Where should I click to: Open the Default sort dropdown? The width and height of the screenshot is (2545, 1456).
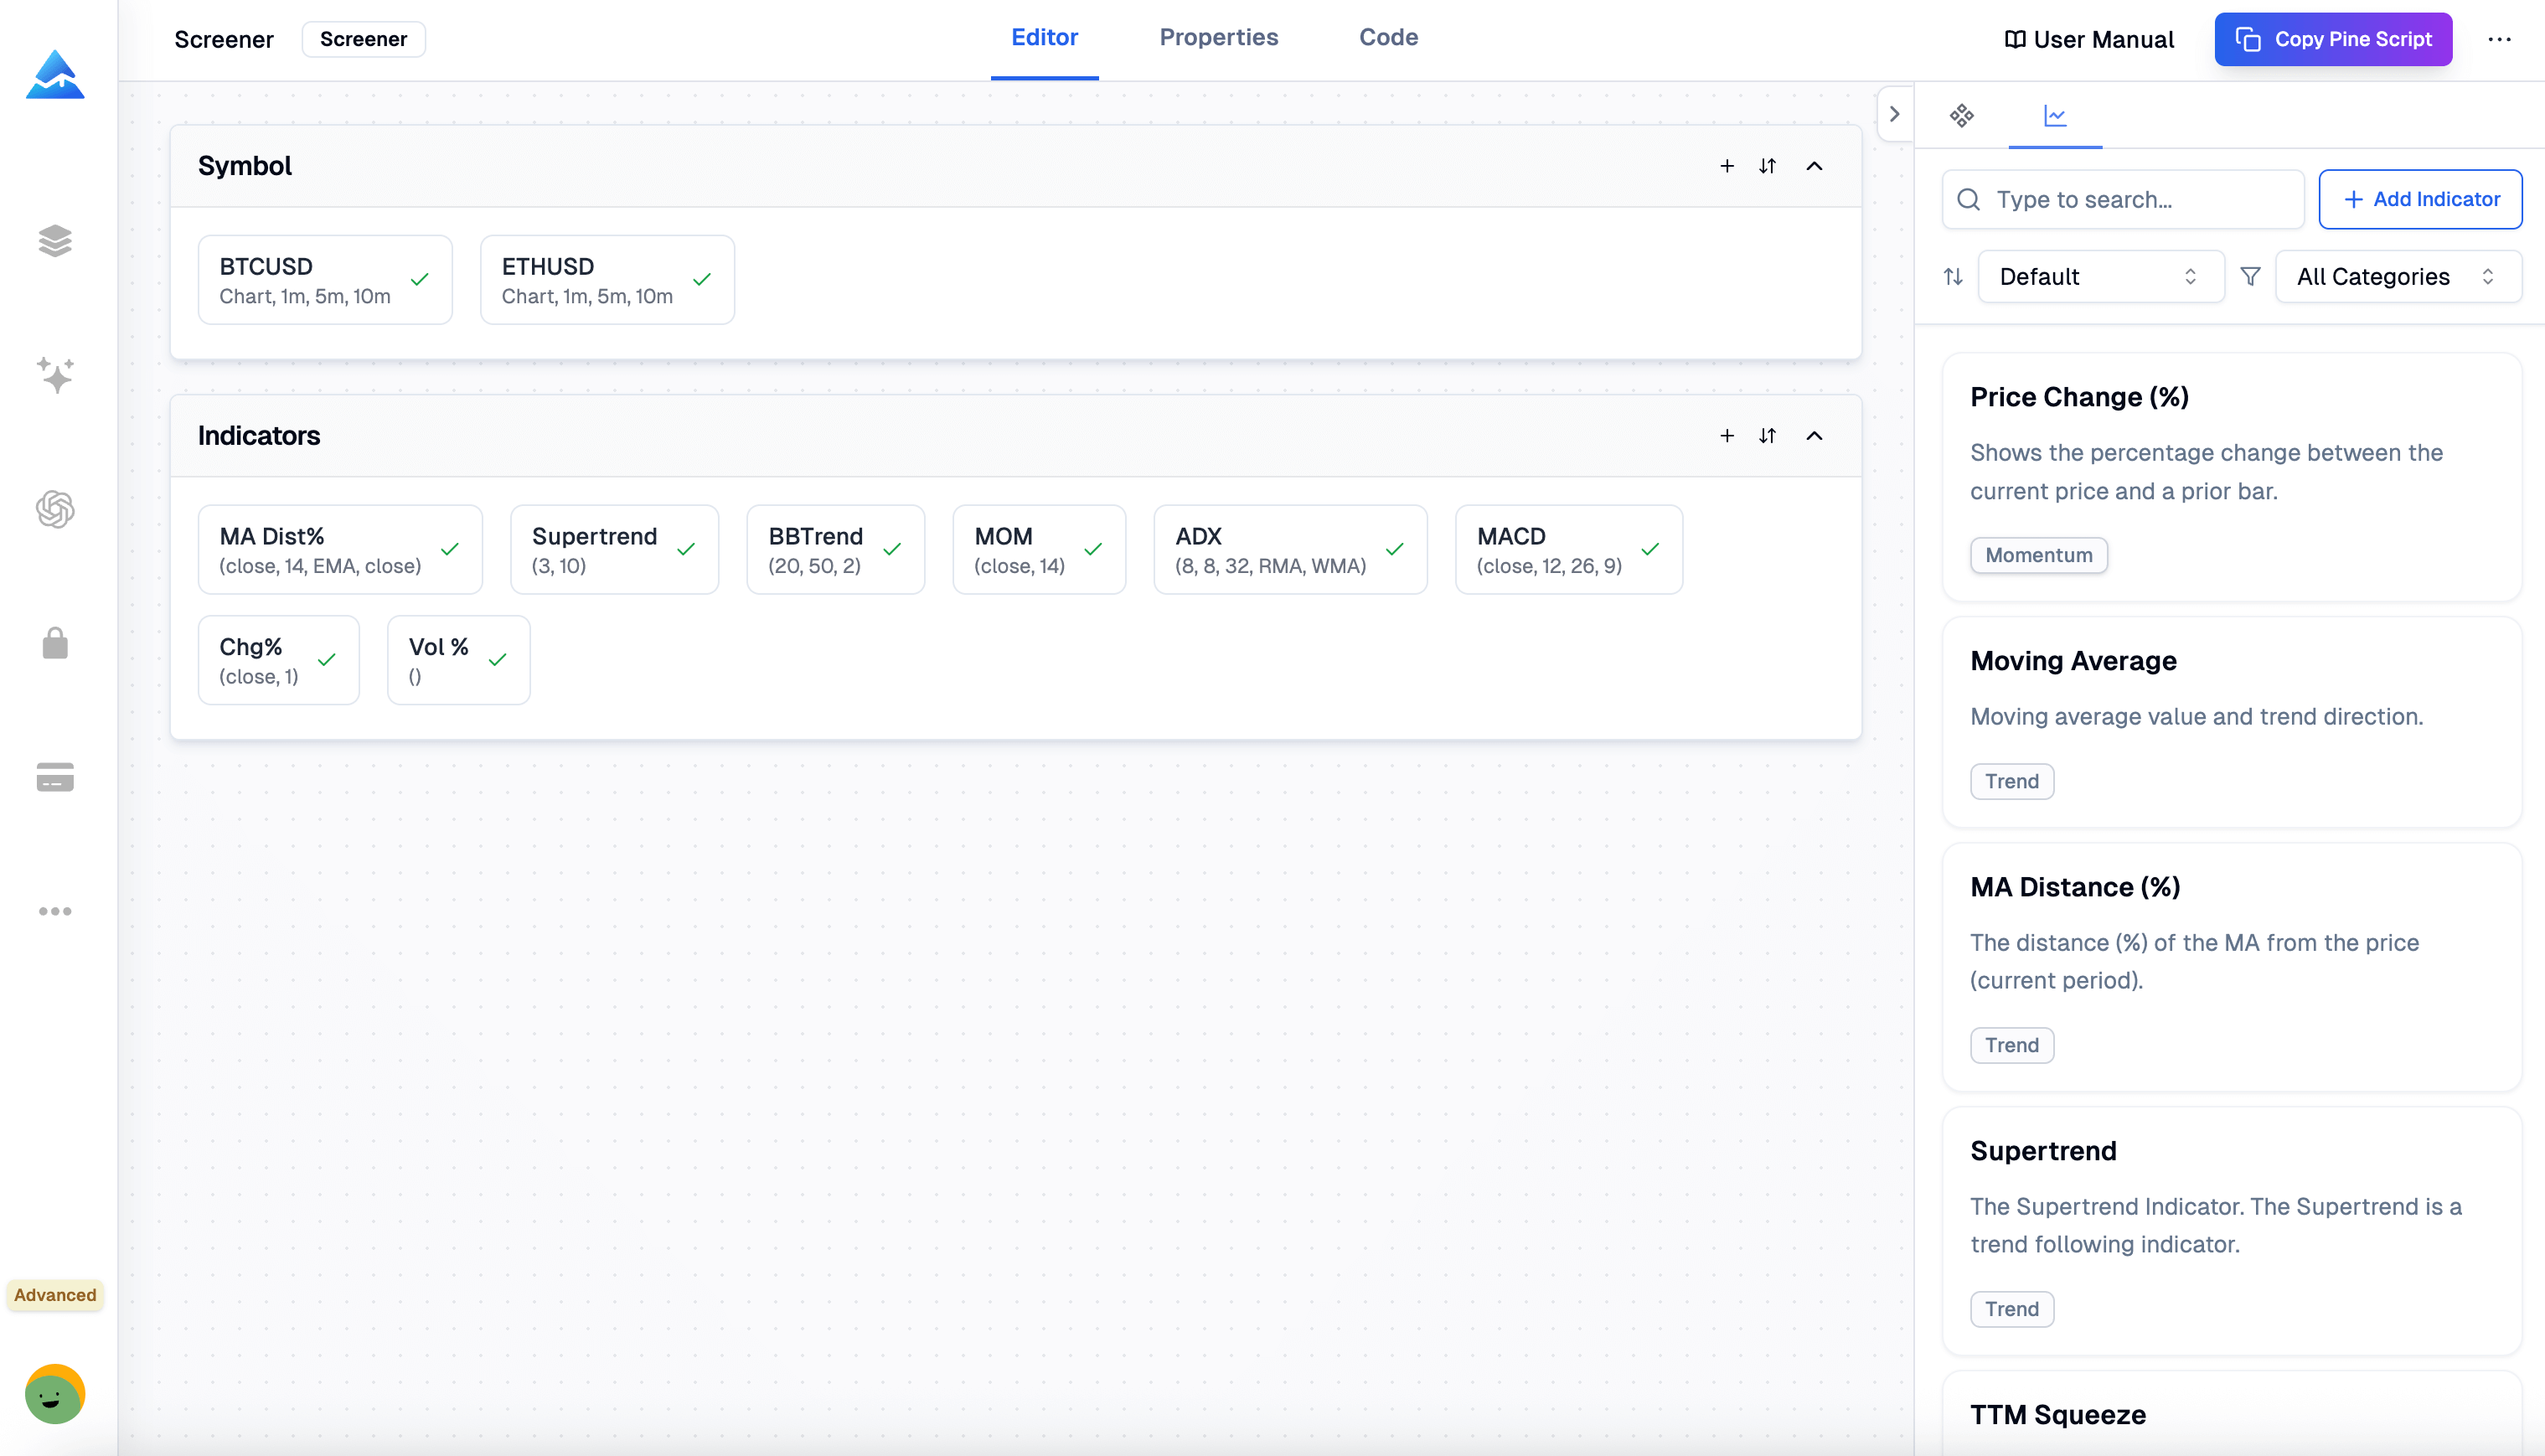[x=2100, y=277]
